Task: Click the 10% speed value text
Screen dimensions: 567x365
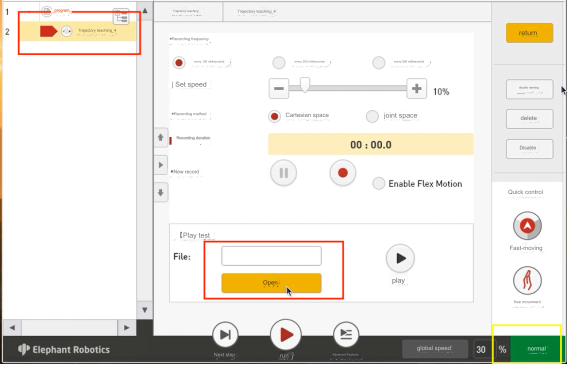Action: pyautogui.click(x=441, y=92)
